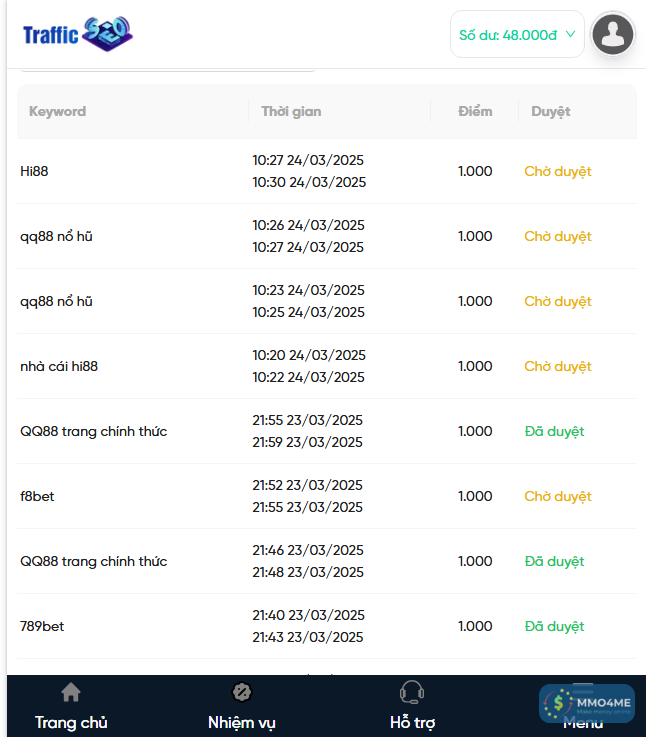Click Chờ duyệt status for f8bet
646x737 pixels.
click(x=558, y=496)
